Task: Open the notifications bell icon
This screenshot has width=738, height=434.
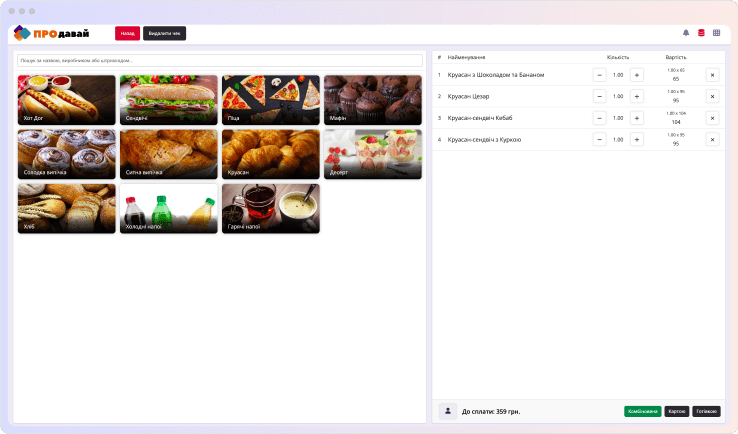Action: pos(686,33)
